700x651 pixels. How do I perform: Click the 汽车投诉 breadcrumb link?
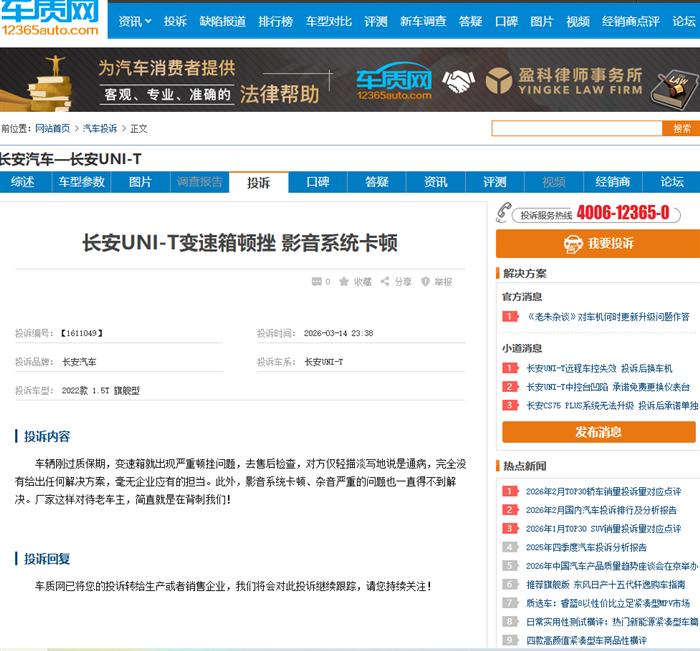[x=99, y=128]
